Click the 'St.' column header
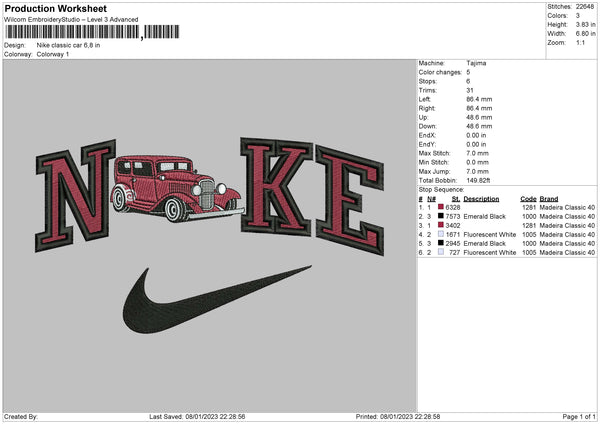Screen dimensions: 600x424 tap(456, 199)
